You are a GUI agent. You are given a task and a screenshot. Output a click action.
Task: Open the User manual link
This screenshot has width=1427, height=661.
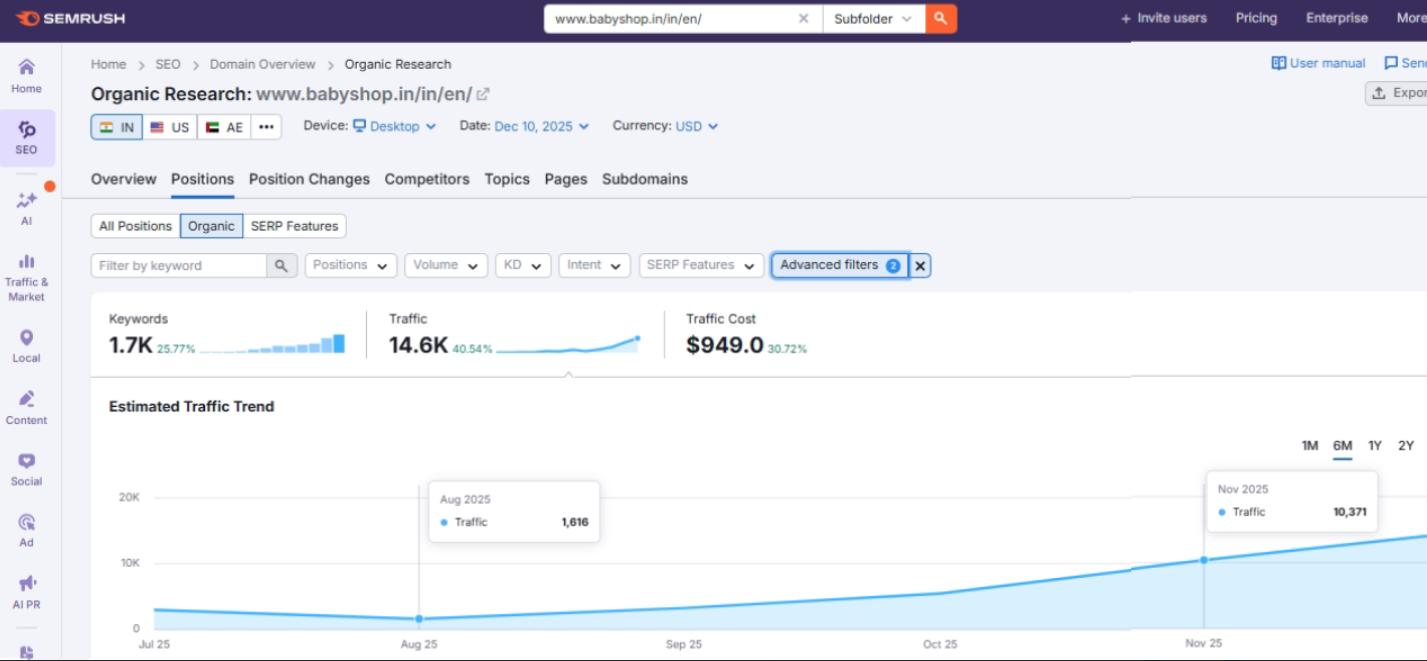point(1318,63)
